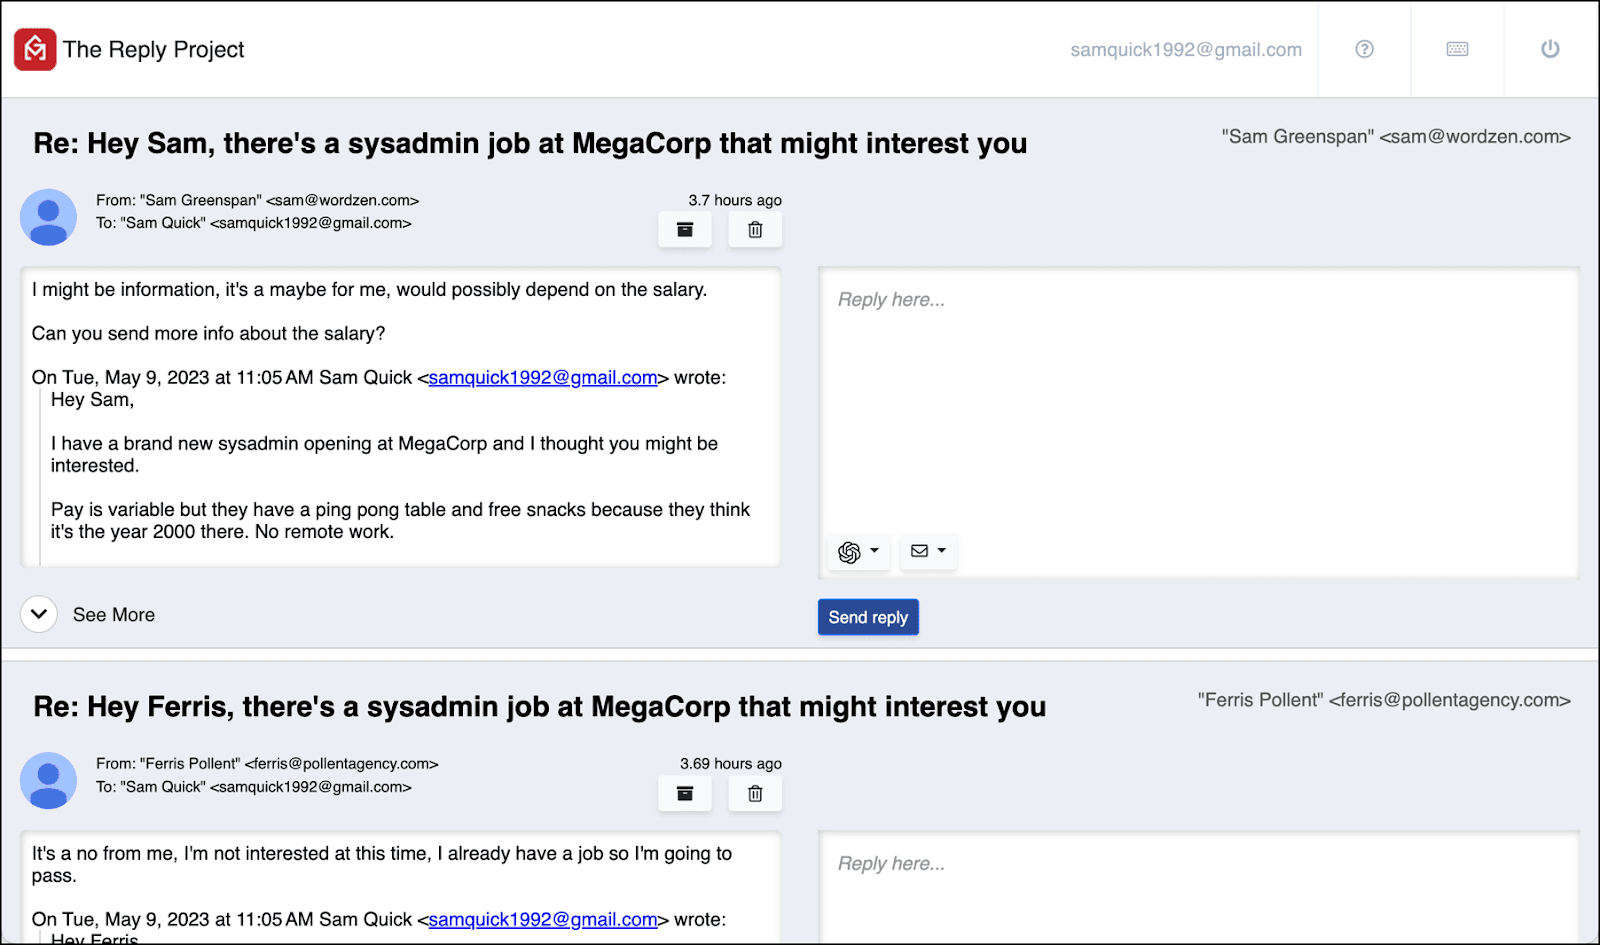Screen dimensions: 1600x945
Task: Click Sam Greenspan's avatar image
Action: [48, 217]
